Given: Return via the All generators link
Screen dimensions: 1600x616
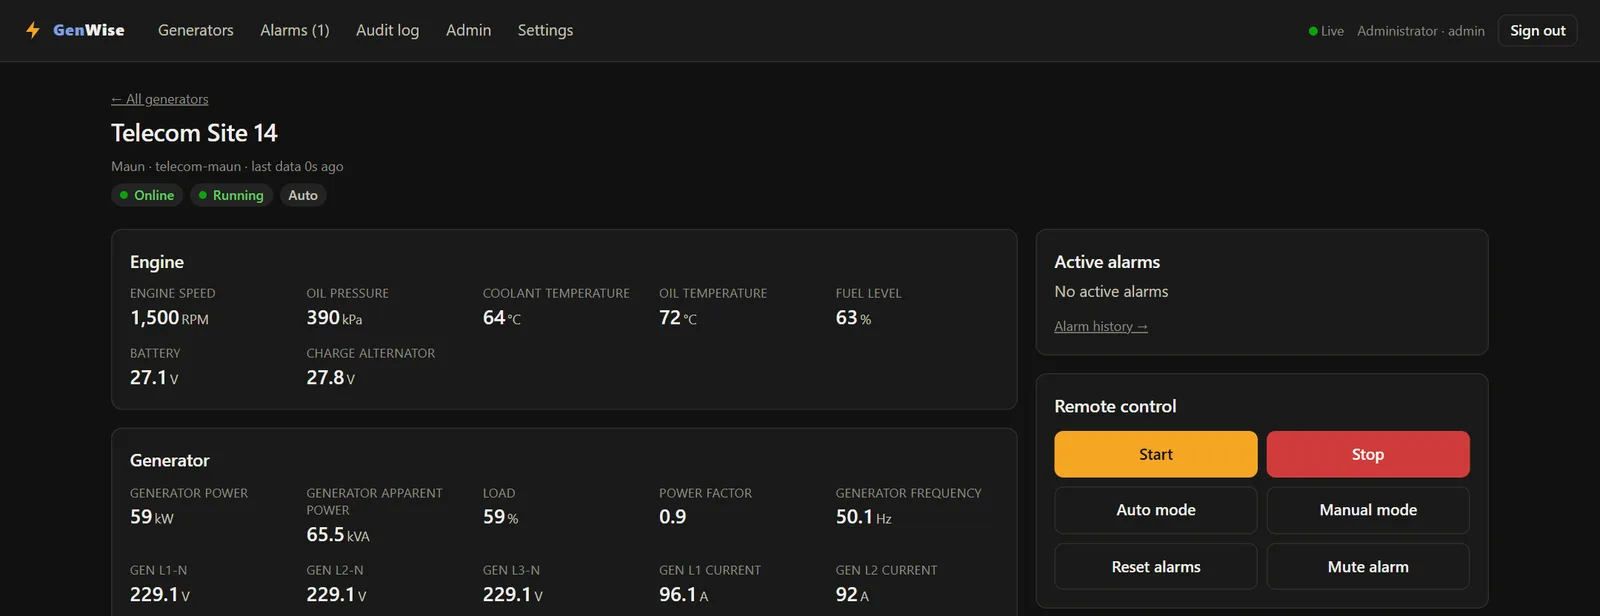Looking at the screenshot, I should pyautogui.click(x=160, y=99).
